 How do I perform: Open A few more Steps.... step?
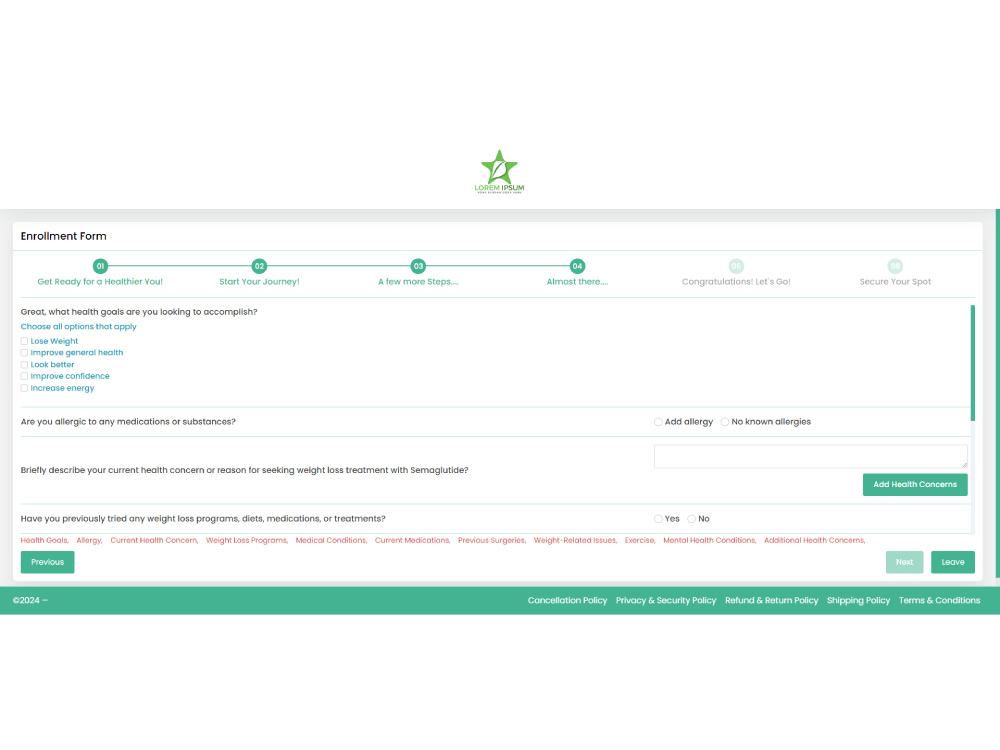pyautogui.click(x=418, y=281)
